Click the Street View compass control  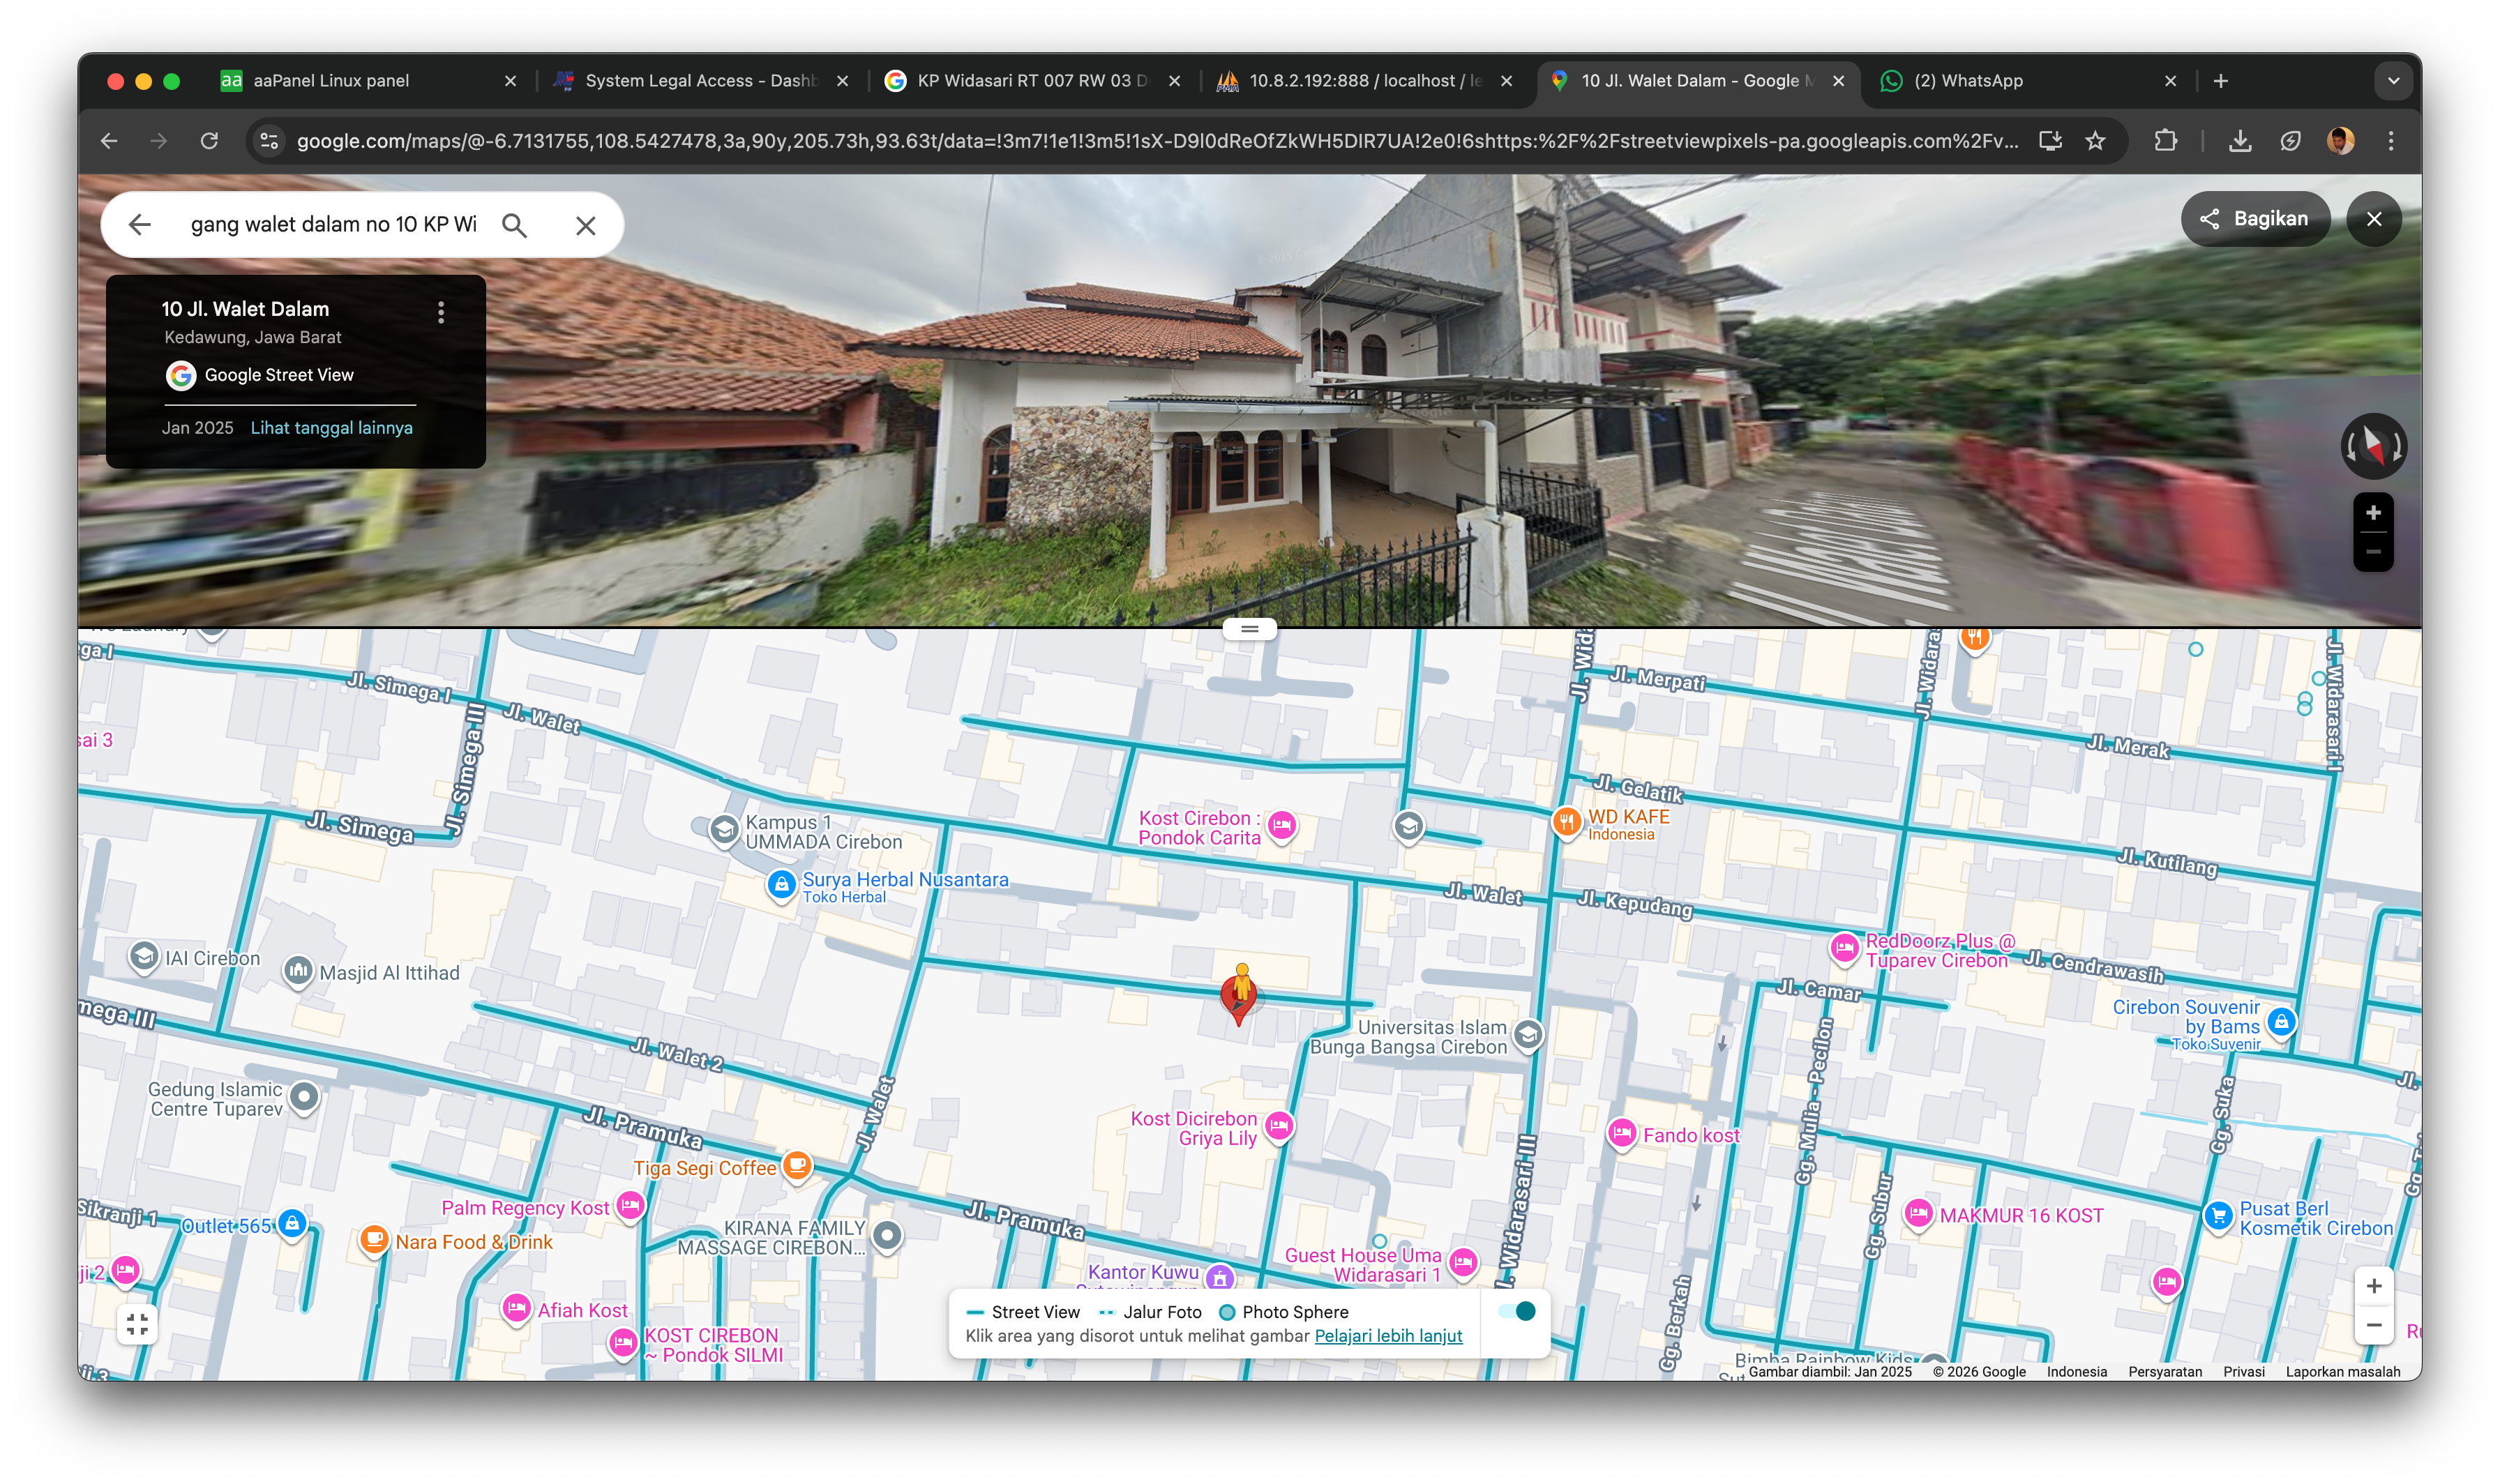(x=2373, y=445)
